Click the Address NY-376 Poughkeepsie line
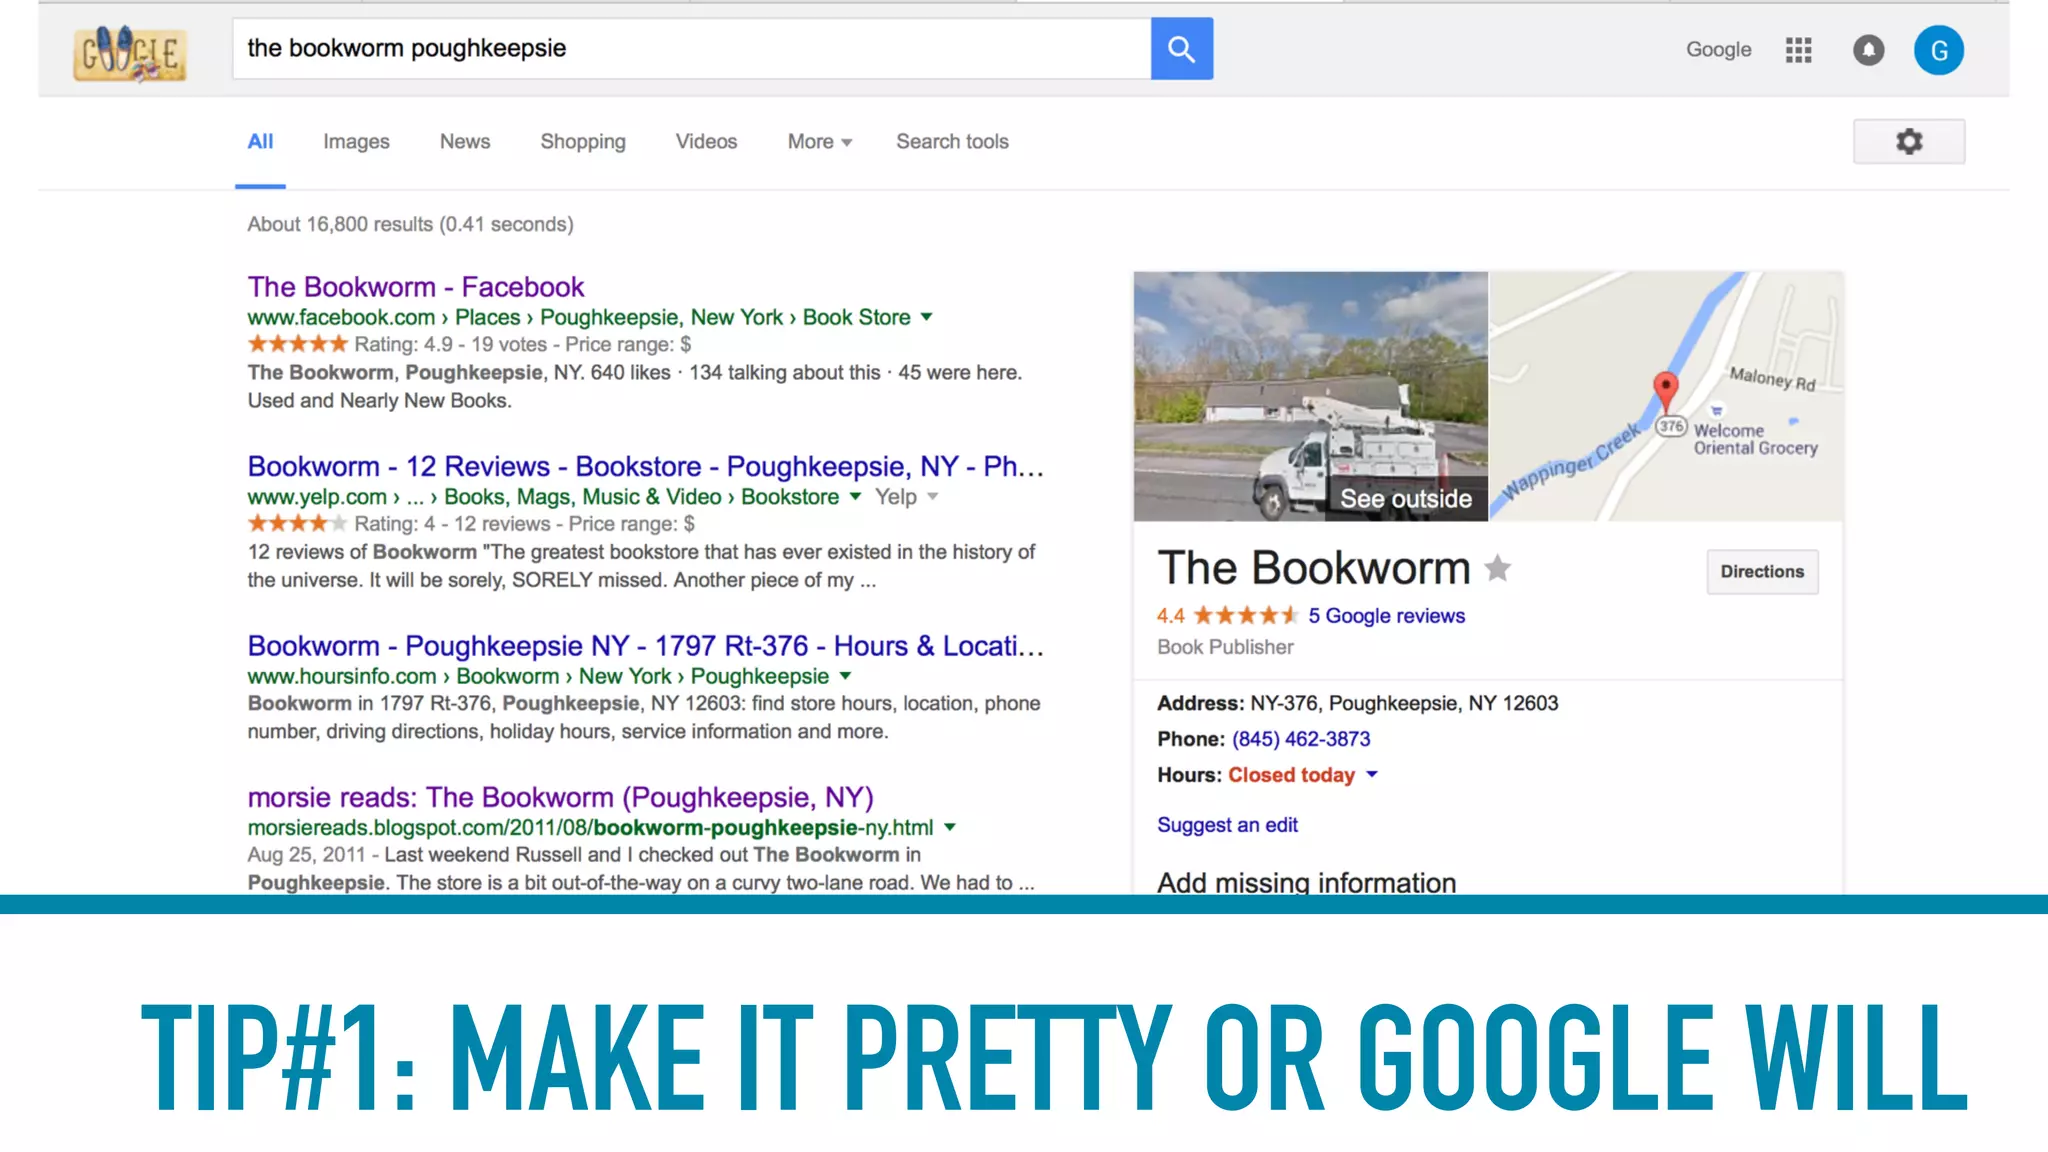Viewport: 2048px width, 1152px height. click(1357, 703)
